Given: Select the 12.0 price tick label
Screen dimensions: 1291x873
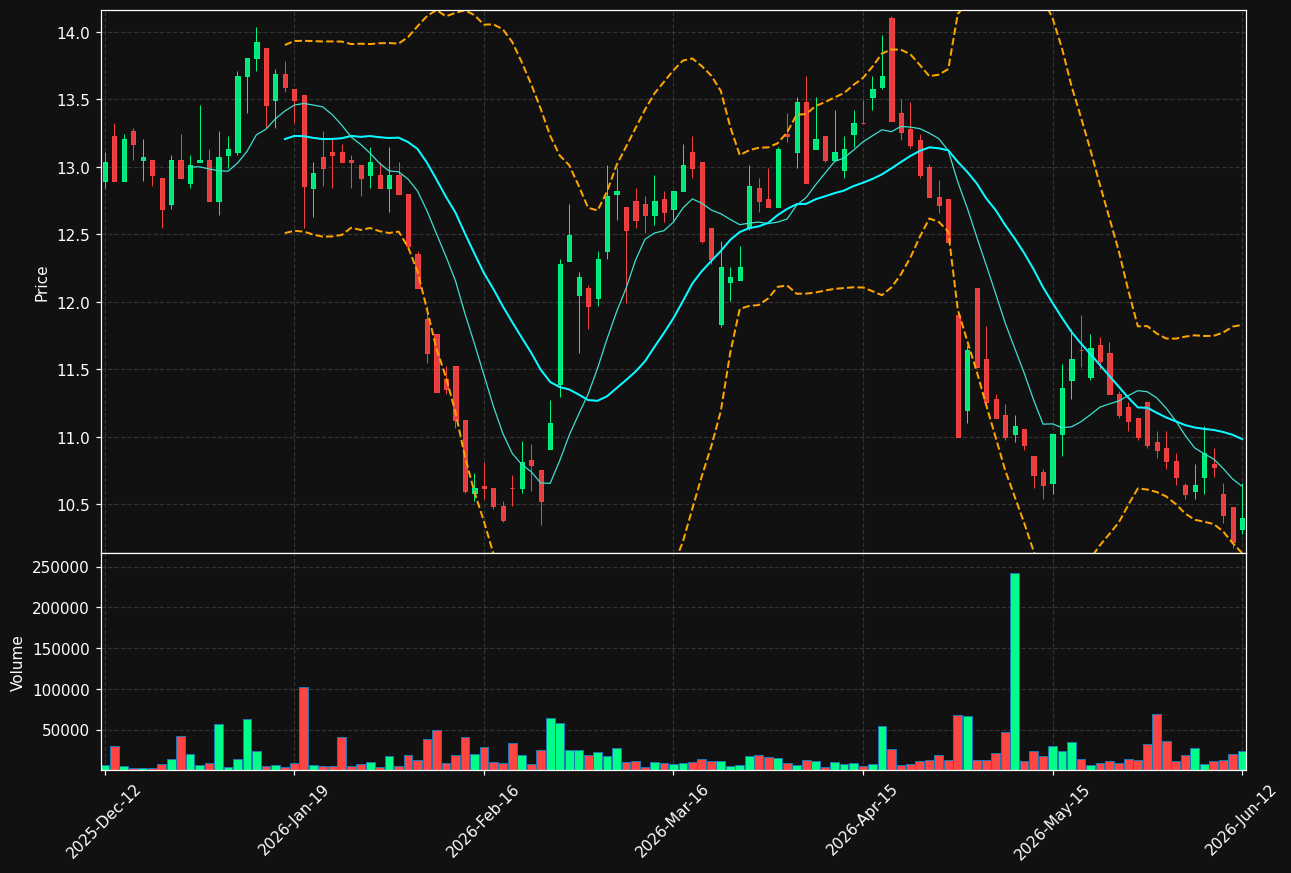Looking at the screenshot, I should coord(75,303).
